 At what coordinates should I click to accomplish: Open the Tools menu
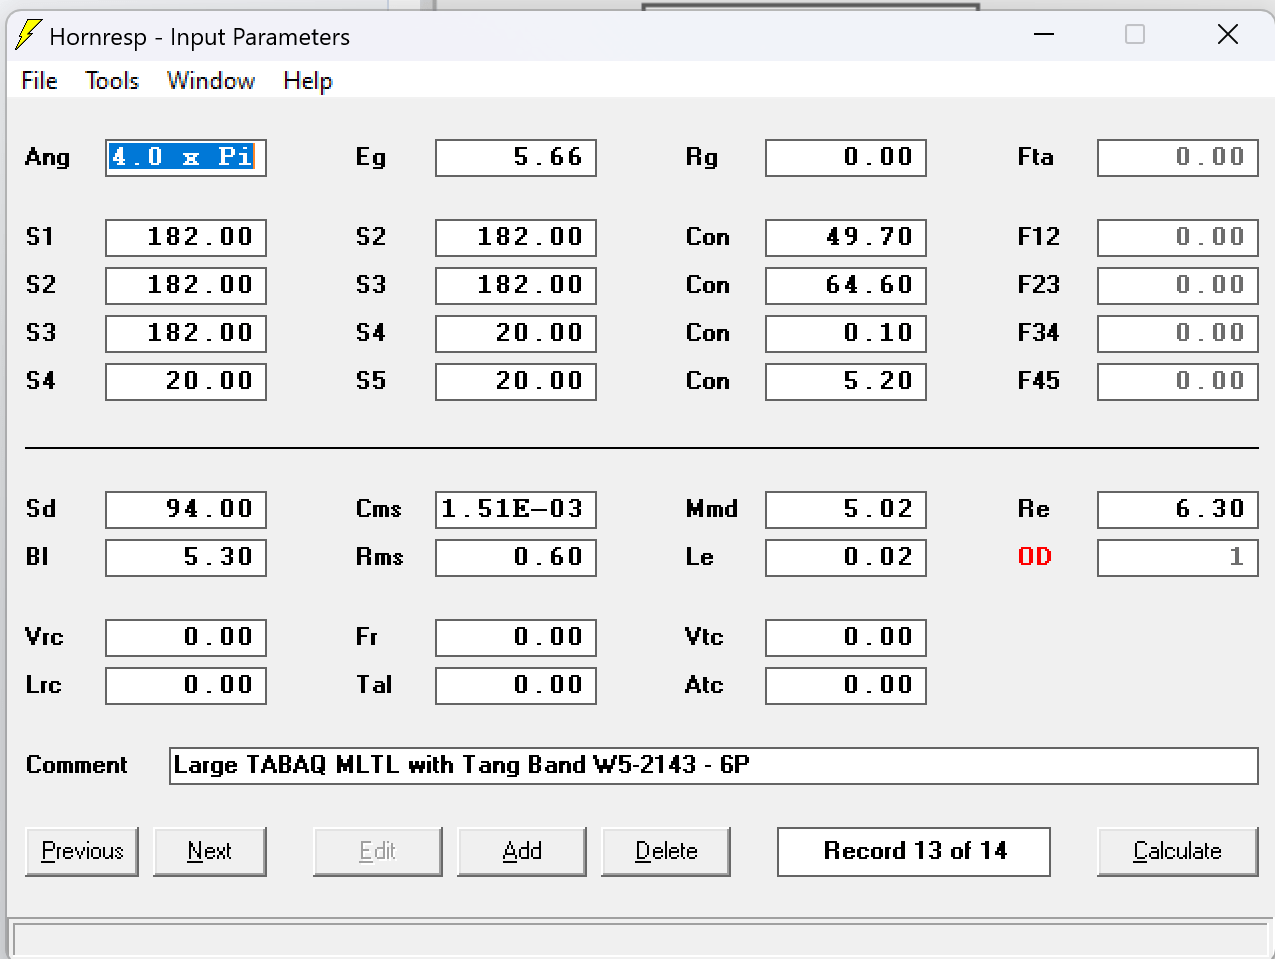112,81
